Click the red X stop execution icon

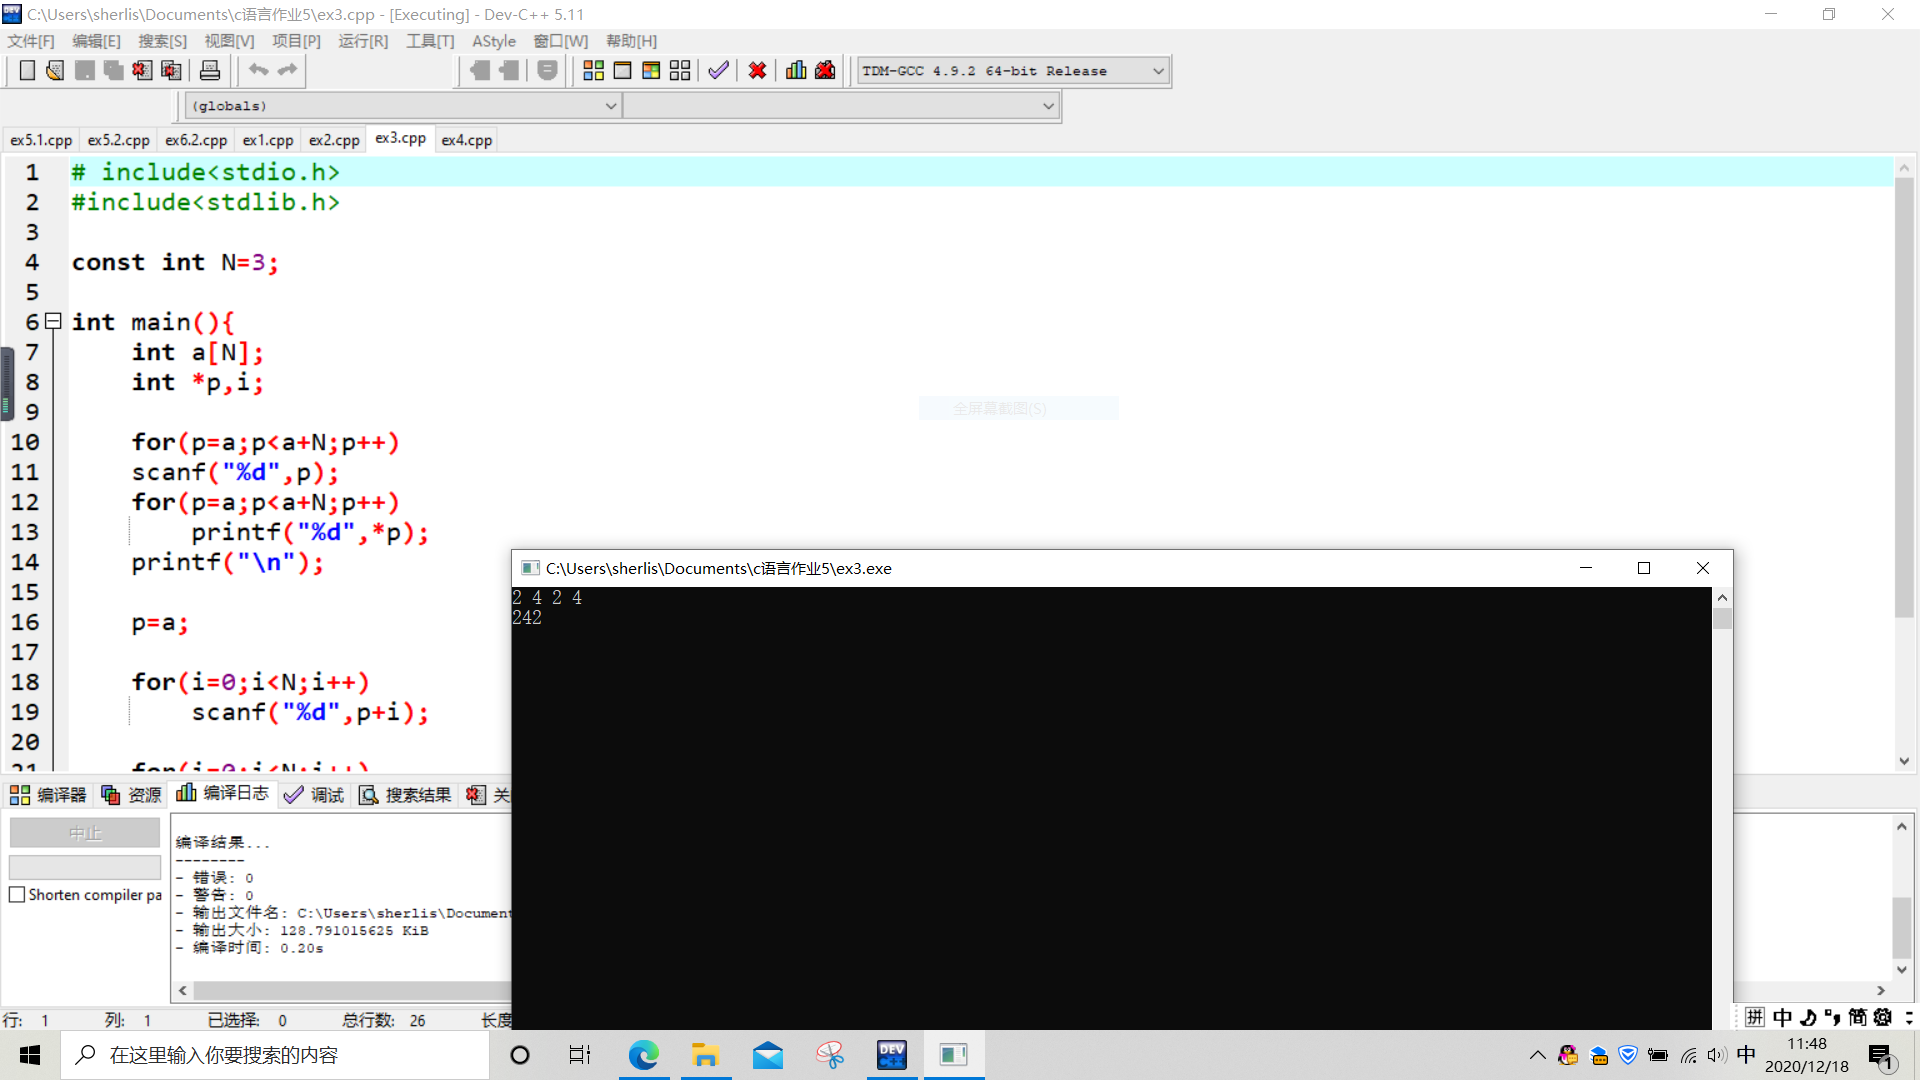757,70
